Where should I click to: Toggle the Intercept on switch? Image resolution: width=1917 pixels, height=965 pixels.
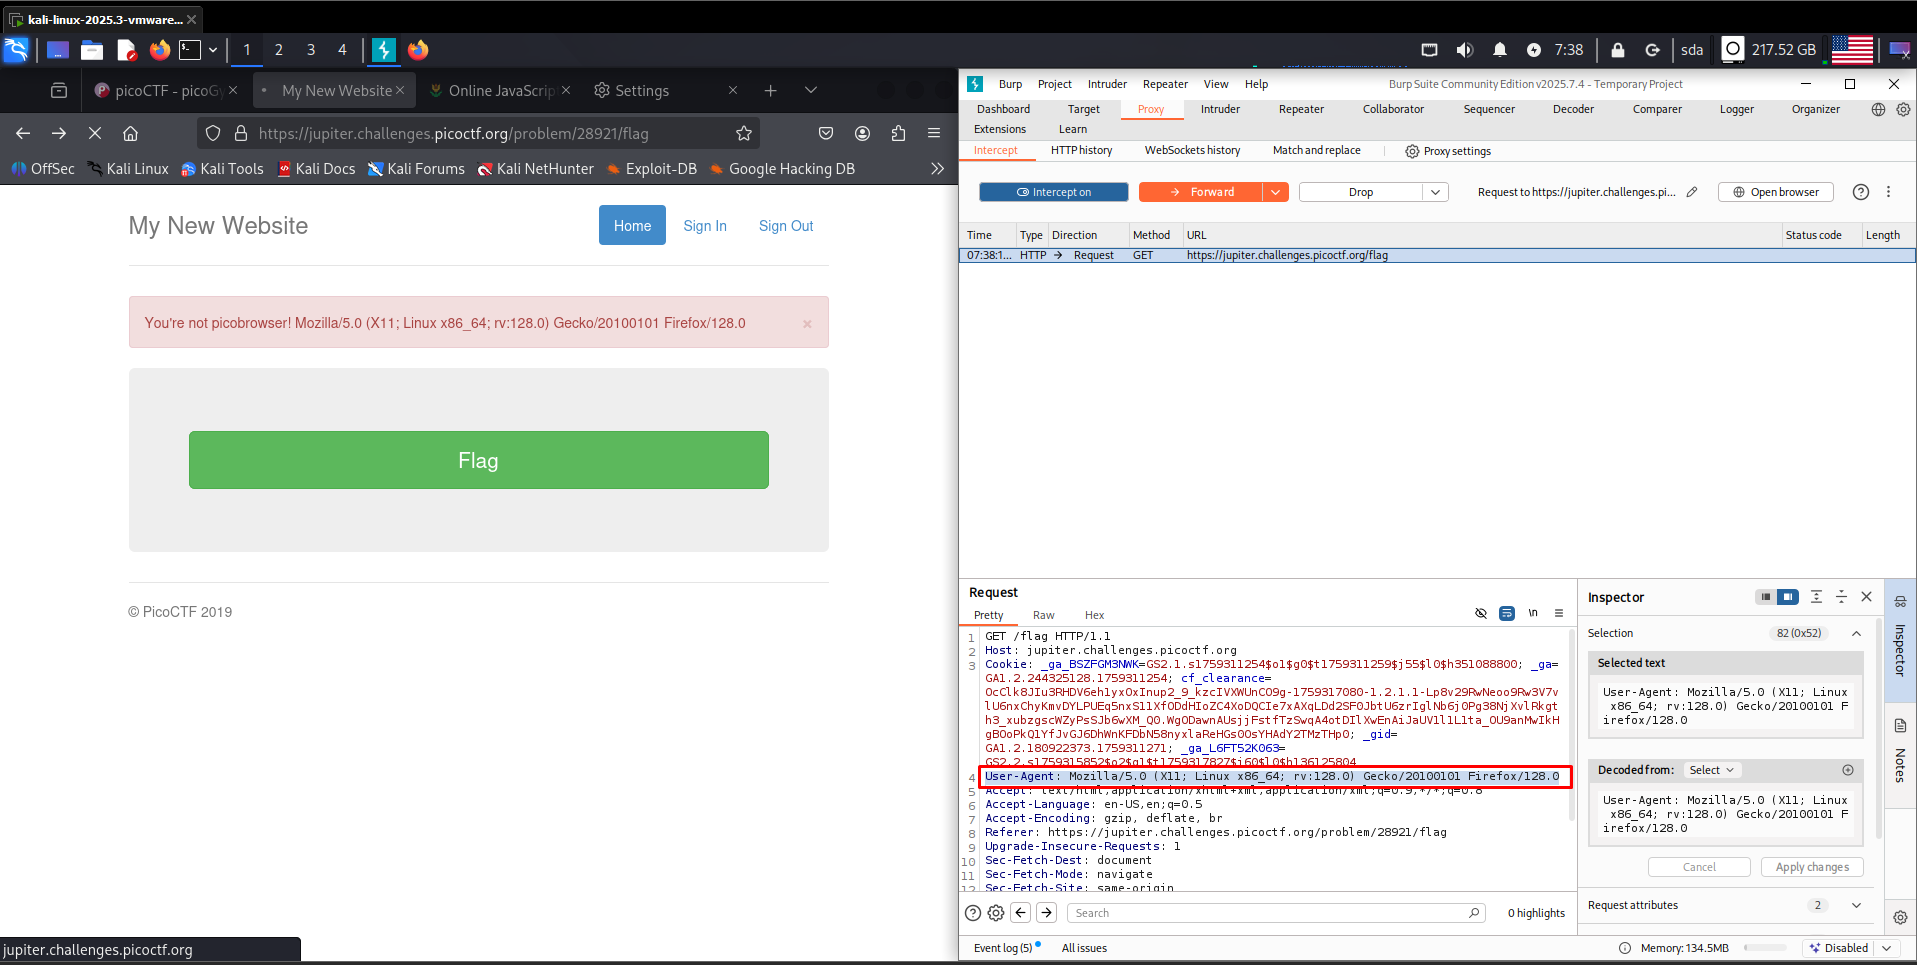pyautogui.click(x=1053, y=192)
